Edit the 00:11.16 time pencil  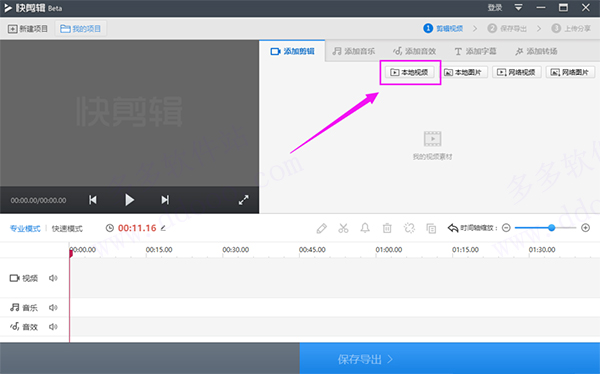point(163,228)
